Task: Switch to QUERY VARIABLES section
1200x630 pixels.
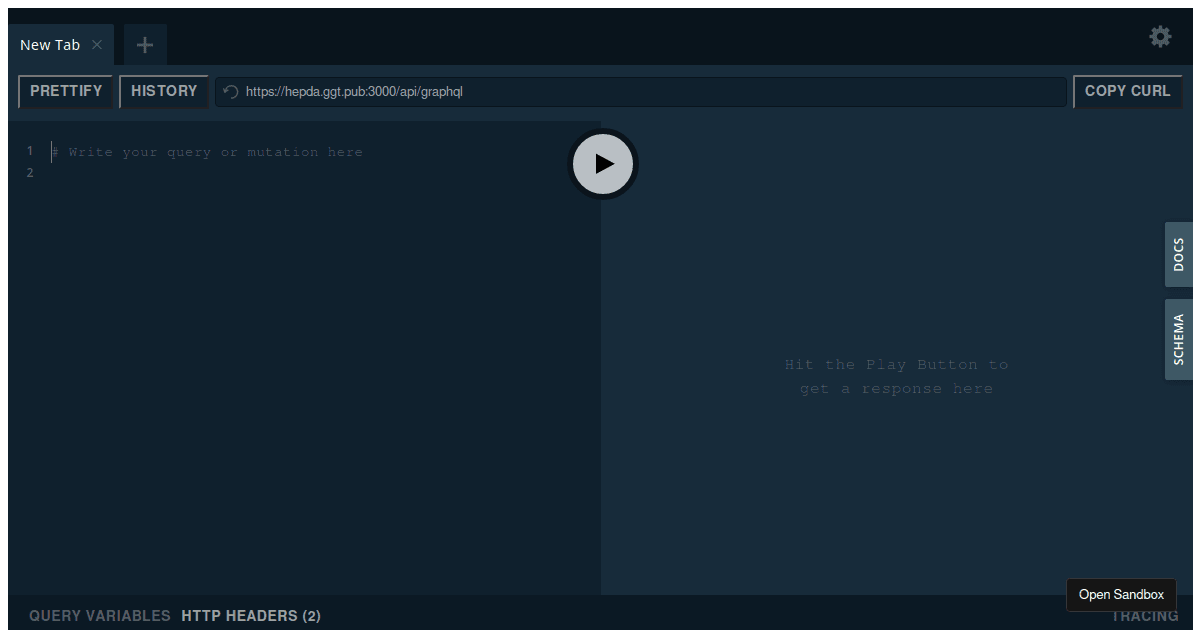Action: click(x=100, y=616)
